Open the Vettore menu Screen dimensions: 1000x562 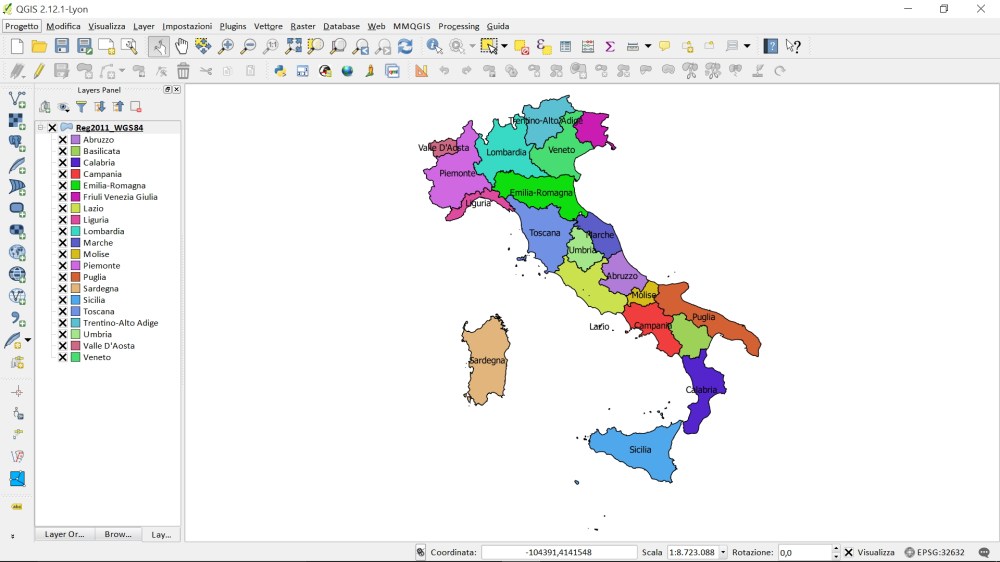268,26
